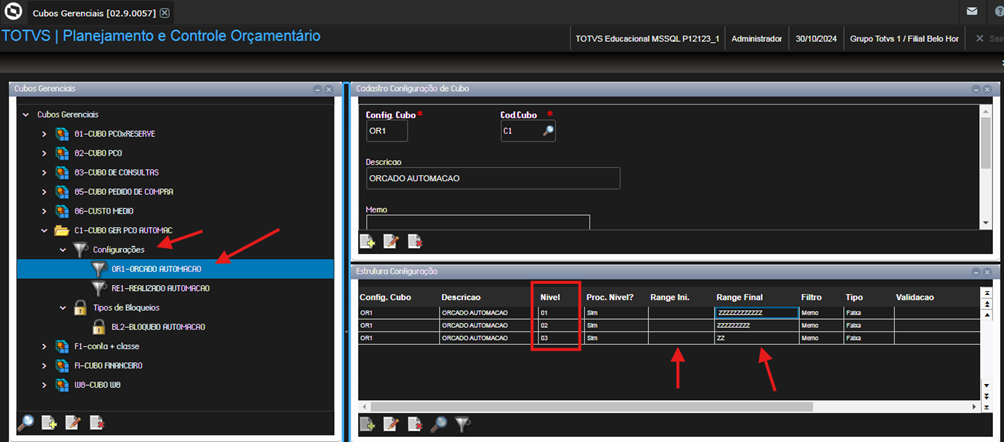Click TOTVS Educacional MSSQL P12123_1 environment label

(x=647, y=38)
